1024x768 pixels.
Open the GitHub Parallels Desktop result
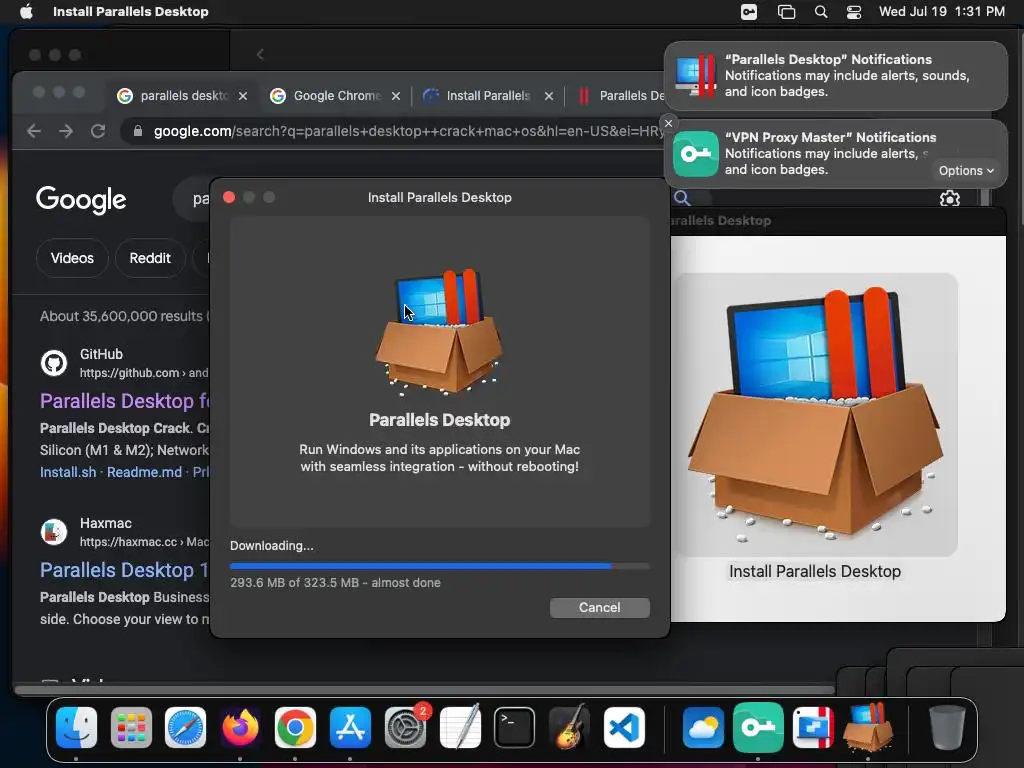(125, 400)
